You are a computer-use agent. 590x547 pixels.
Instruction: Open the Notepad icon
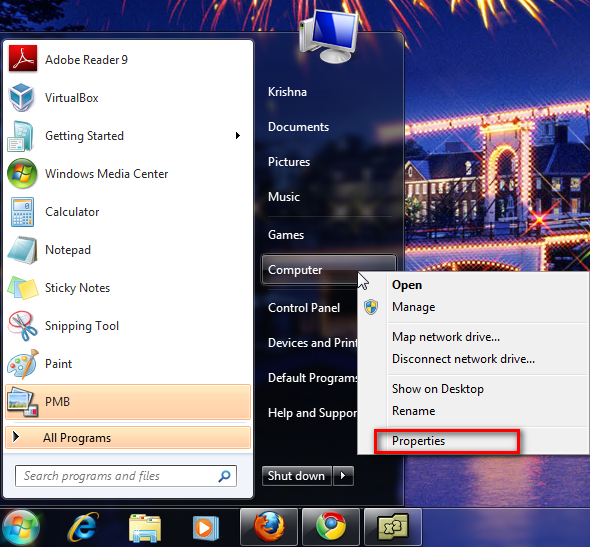(22, 250)
